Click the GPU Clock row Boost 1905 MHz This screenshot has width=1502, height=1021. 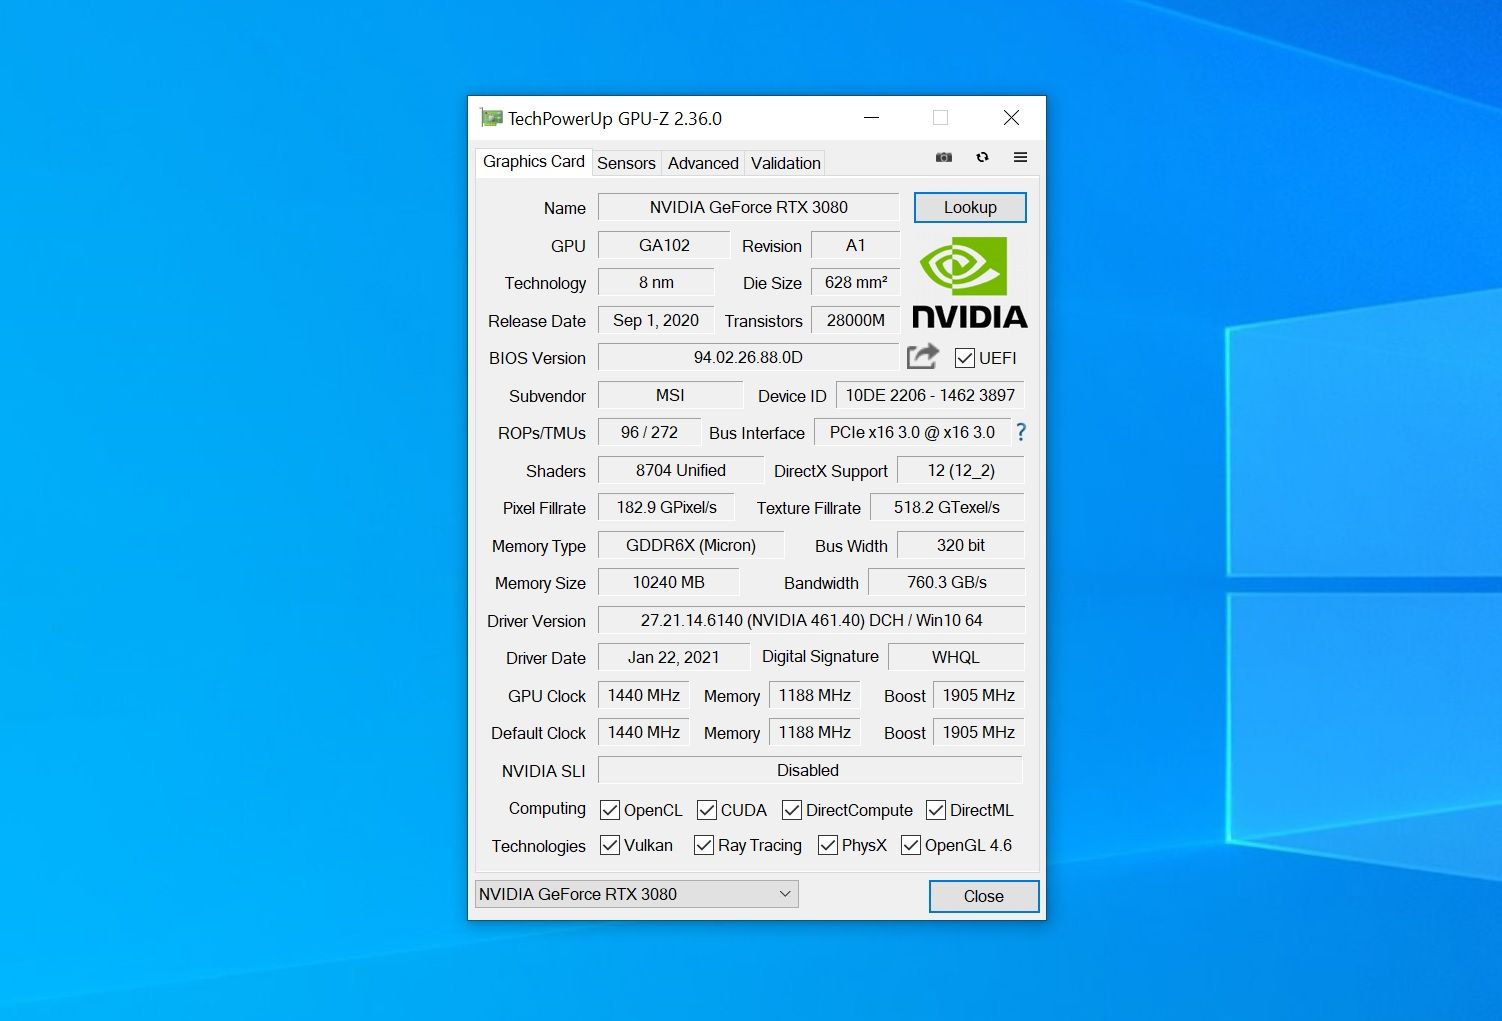tap(979, 695)
